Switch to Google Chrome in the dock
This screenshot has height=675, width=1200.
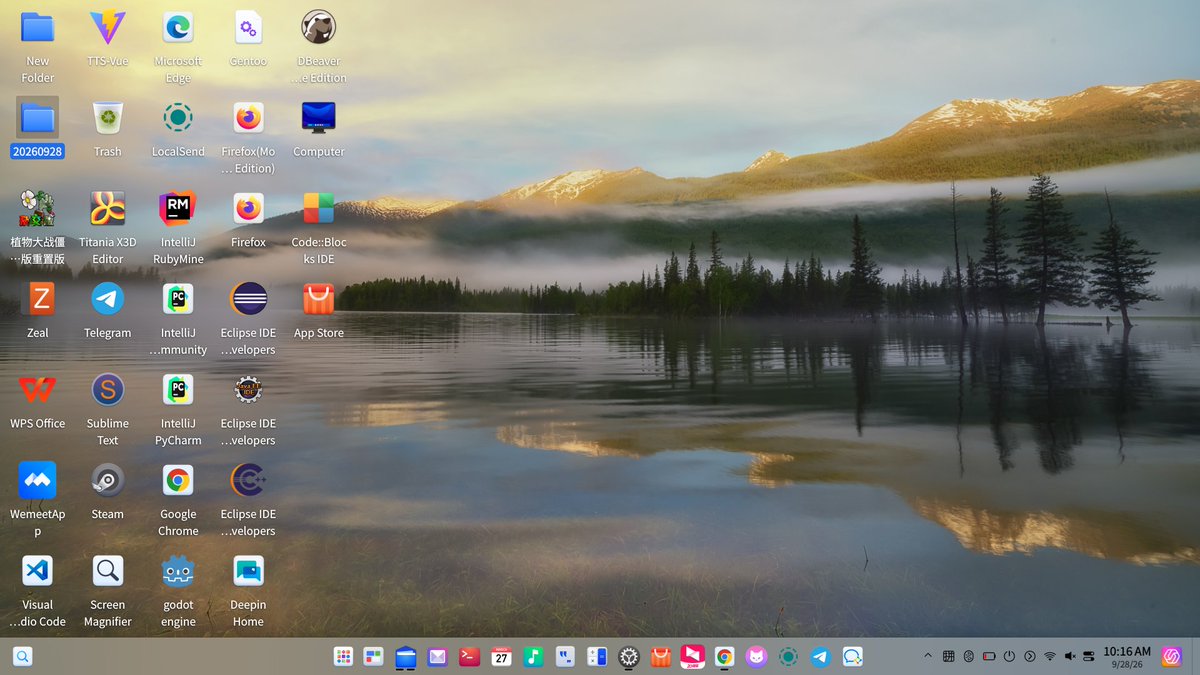coord(725,656)
